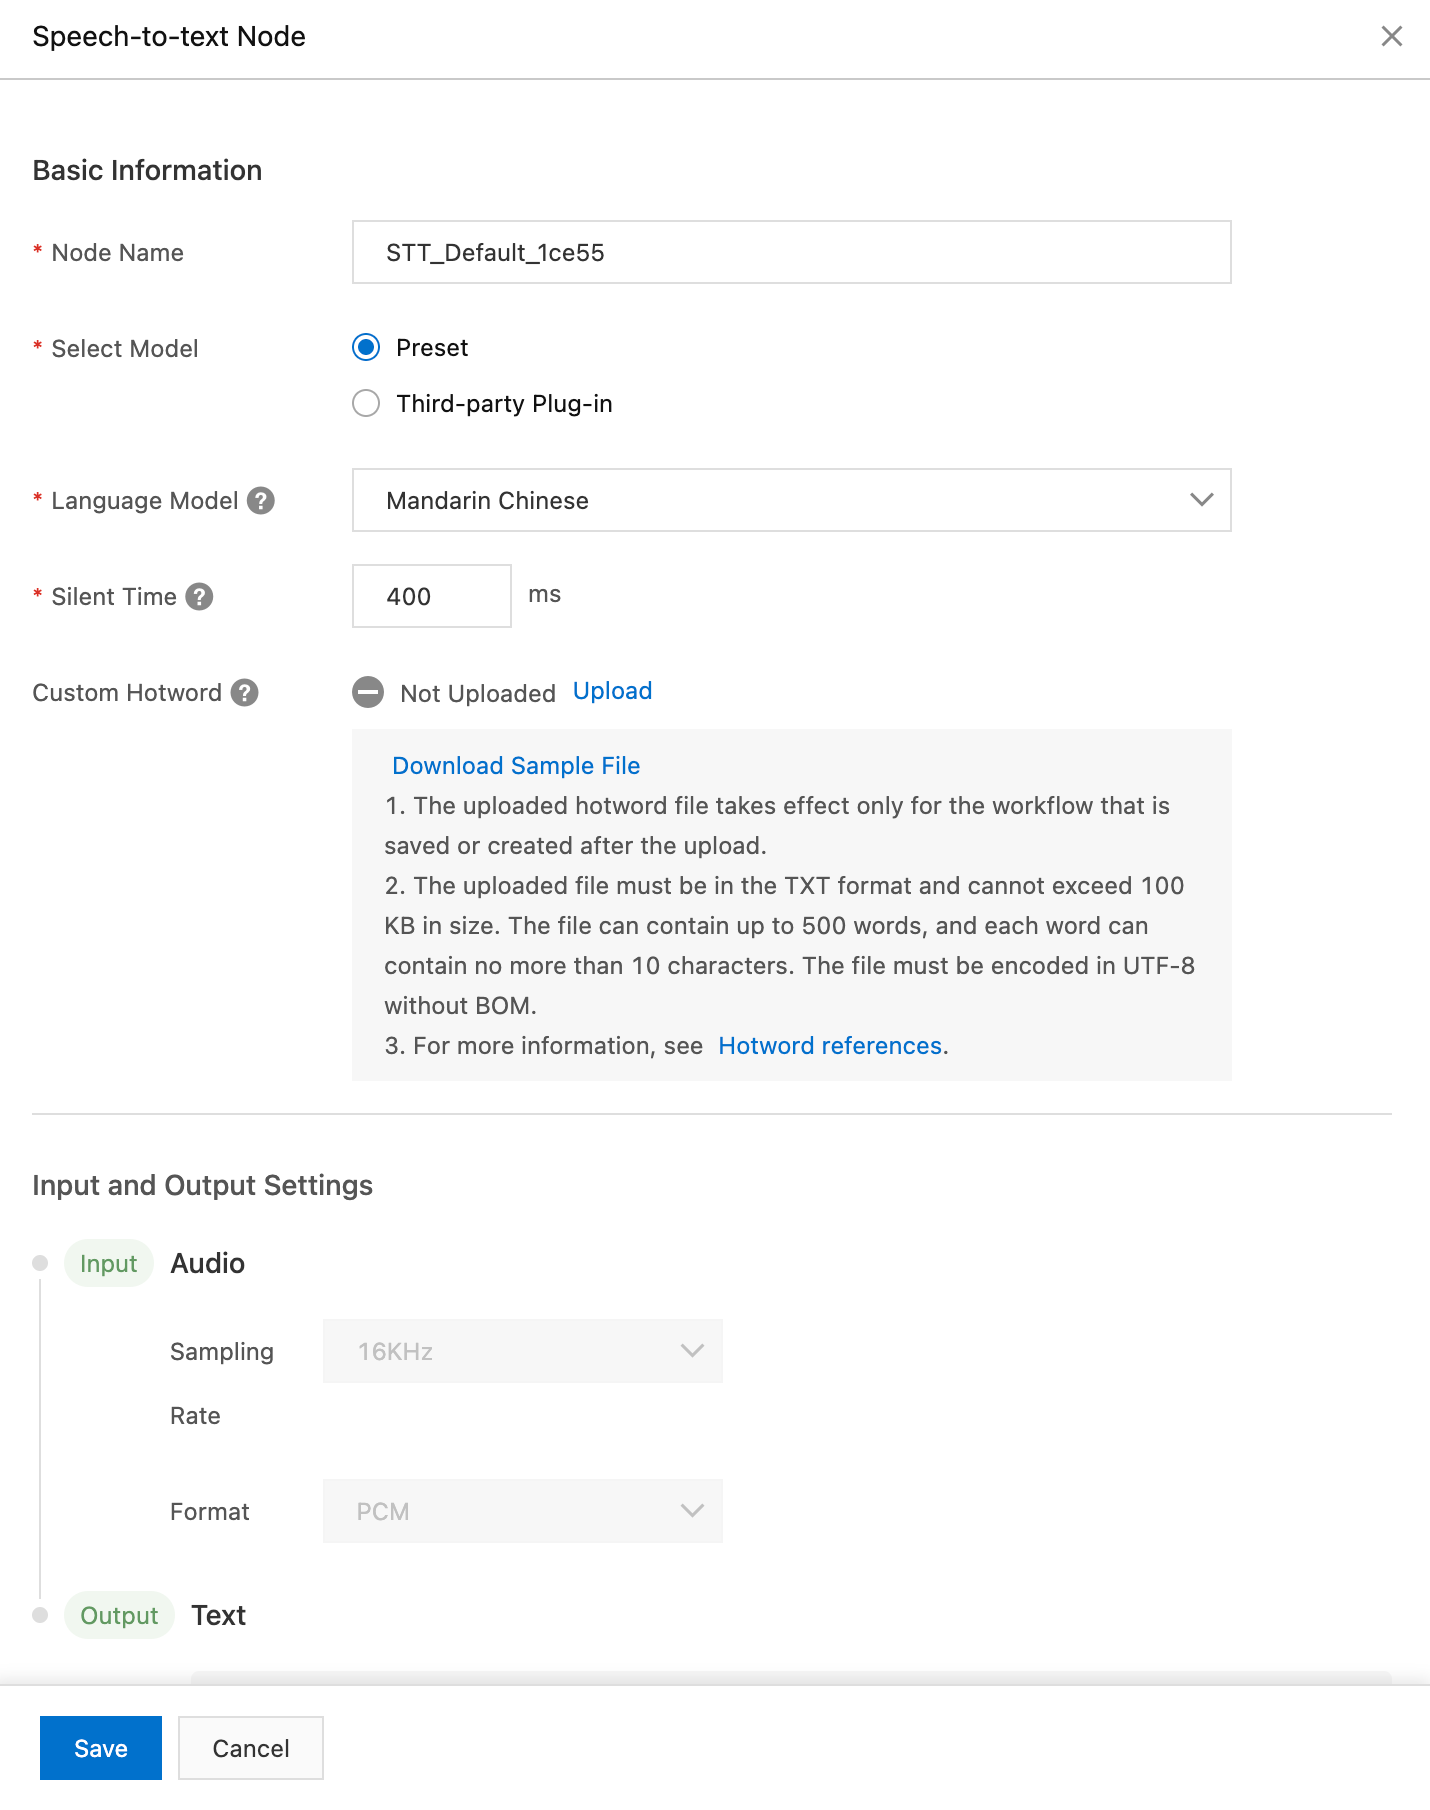Open the Mandarin Chinese language dropdown
Screen dimensions: 1430x1810
[x=790, y=500]
